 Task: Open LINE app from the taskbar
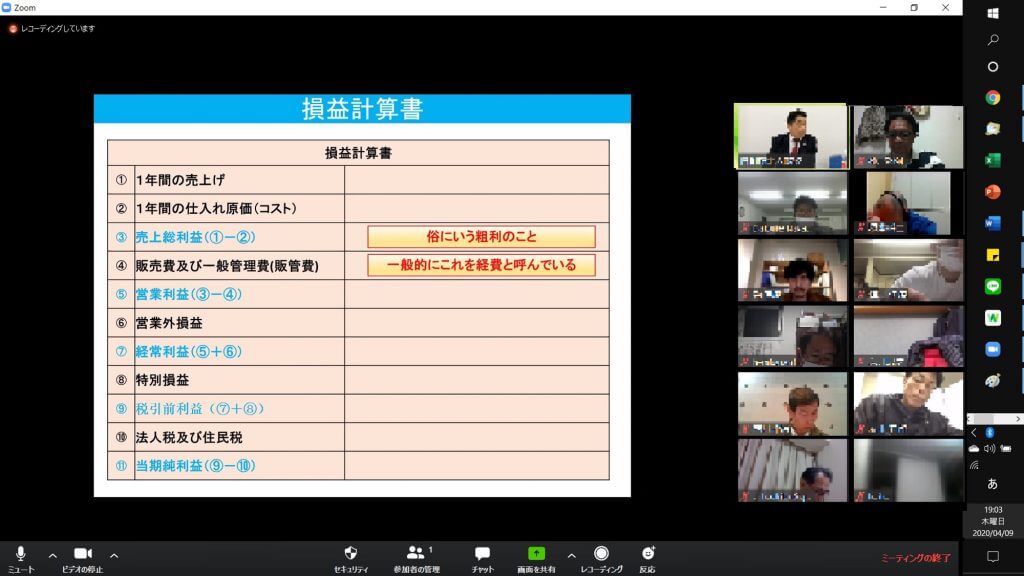[x=993, y=286]
